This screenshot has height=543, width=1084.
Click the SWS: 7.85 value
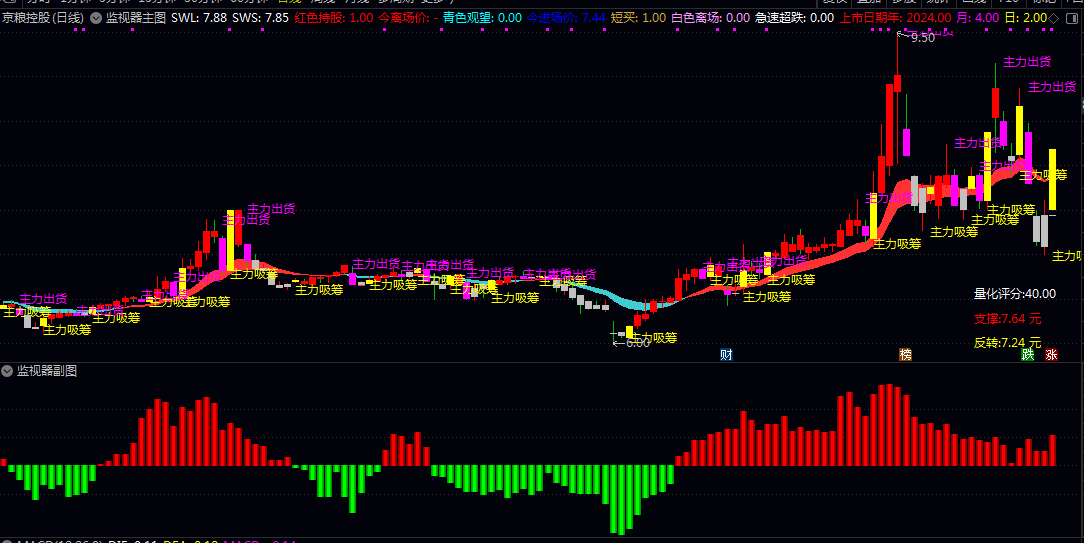[x=261, y=18]
